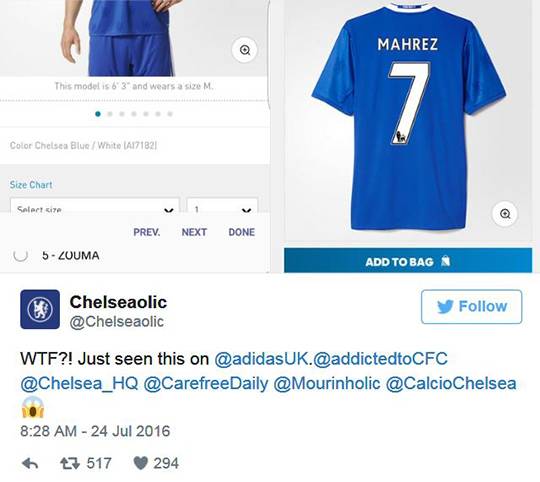Retweet using the retweet icon
Screen dimensions: 540x482
click(70, 463)
